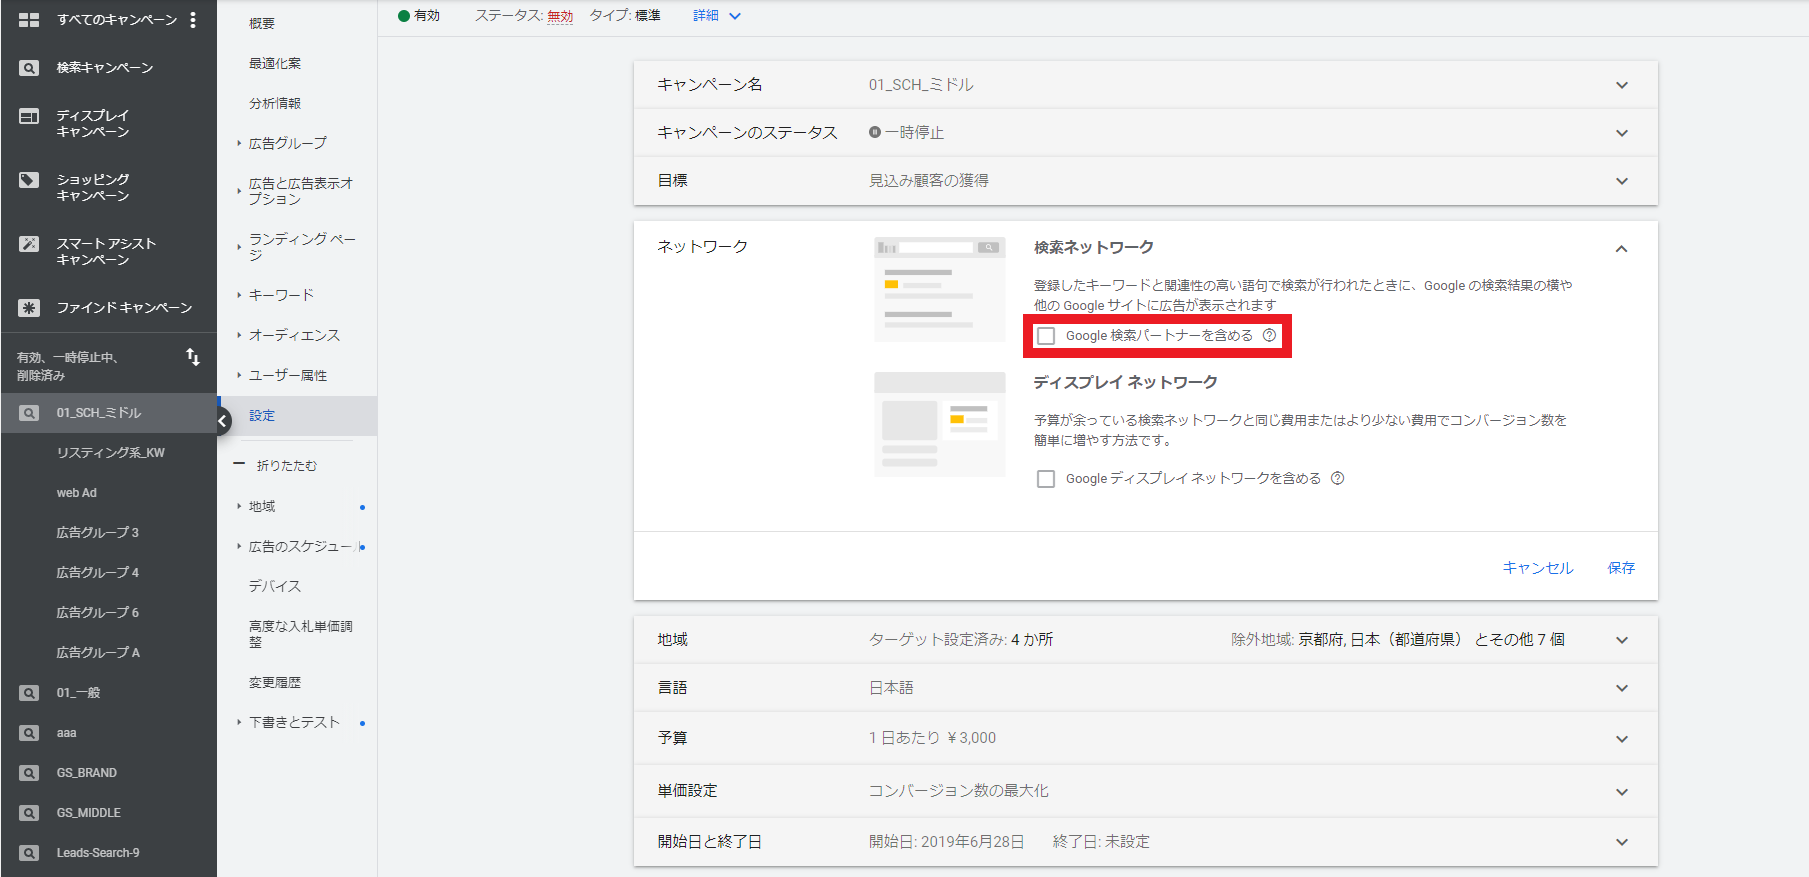Open the three-dot menu beside すべてのキャンペーン
This screenshot has height=877, width=1809.
tap(193, 20)
